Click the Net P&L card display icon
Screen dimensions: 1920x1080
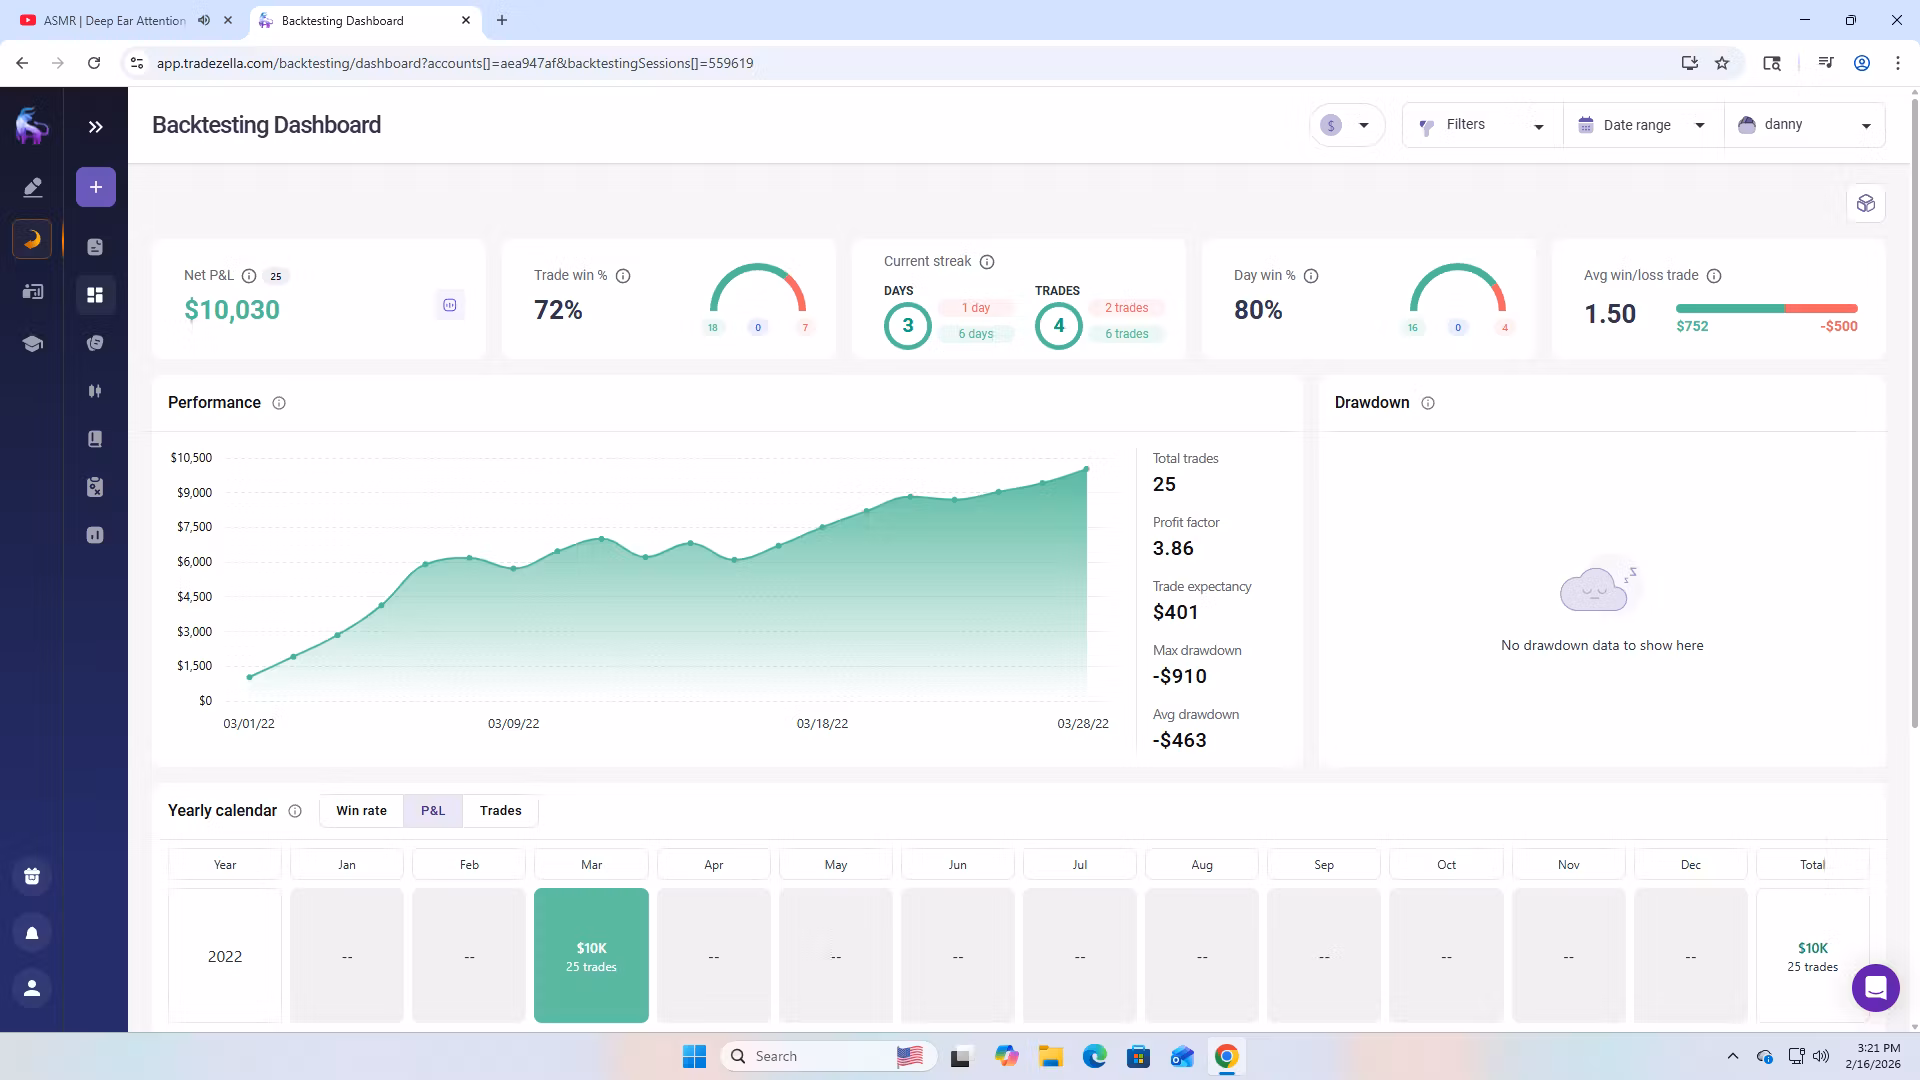(x=450, y=305)
